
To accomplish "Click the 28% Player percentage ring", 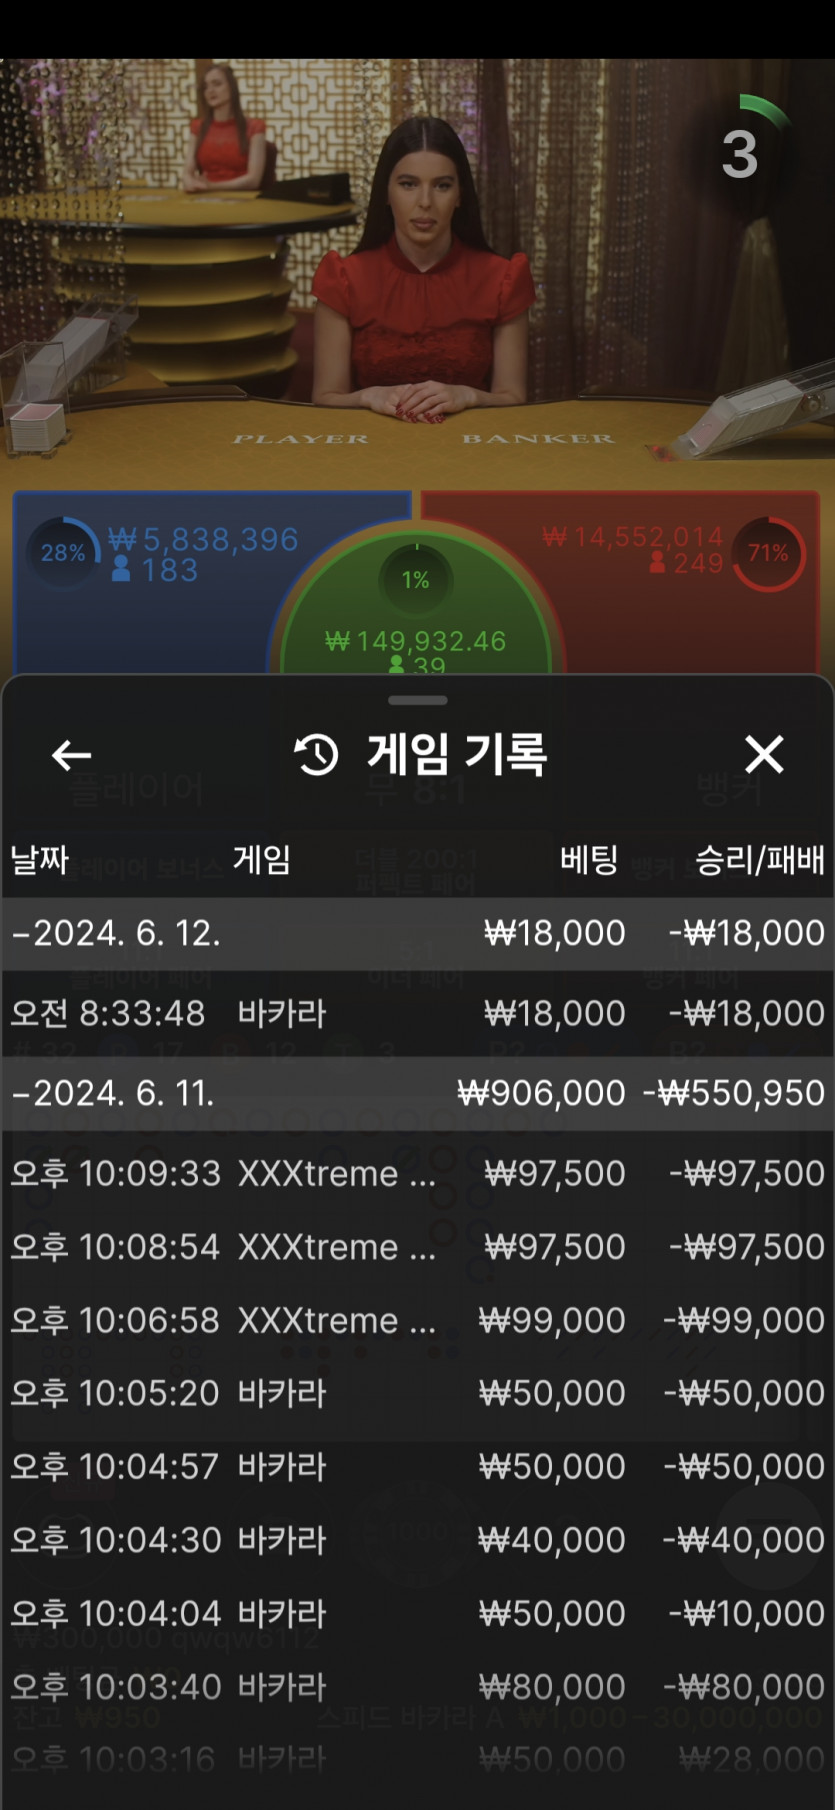I will click(x=63, y=553).
